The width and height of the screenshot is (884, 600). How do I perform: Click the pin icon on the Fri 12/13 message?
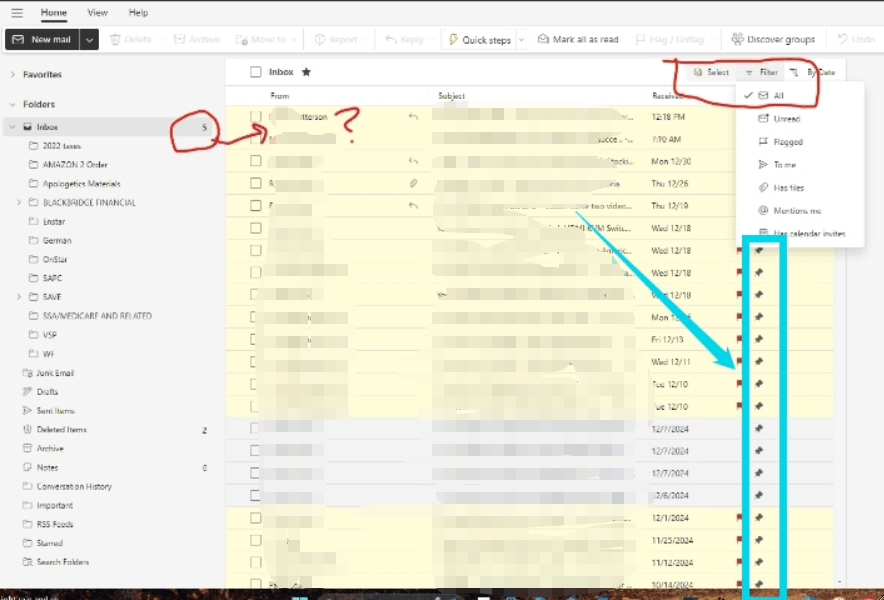759,339
